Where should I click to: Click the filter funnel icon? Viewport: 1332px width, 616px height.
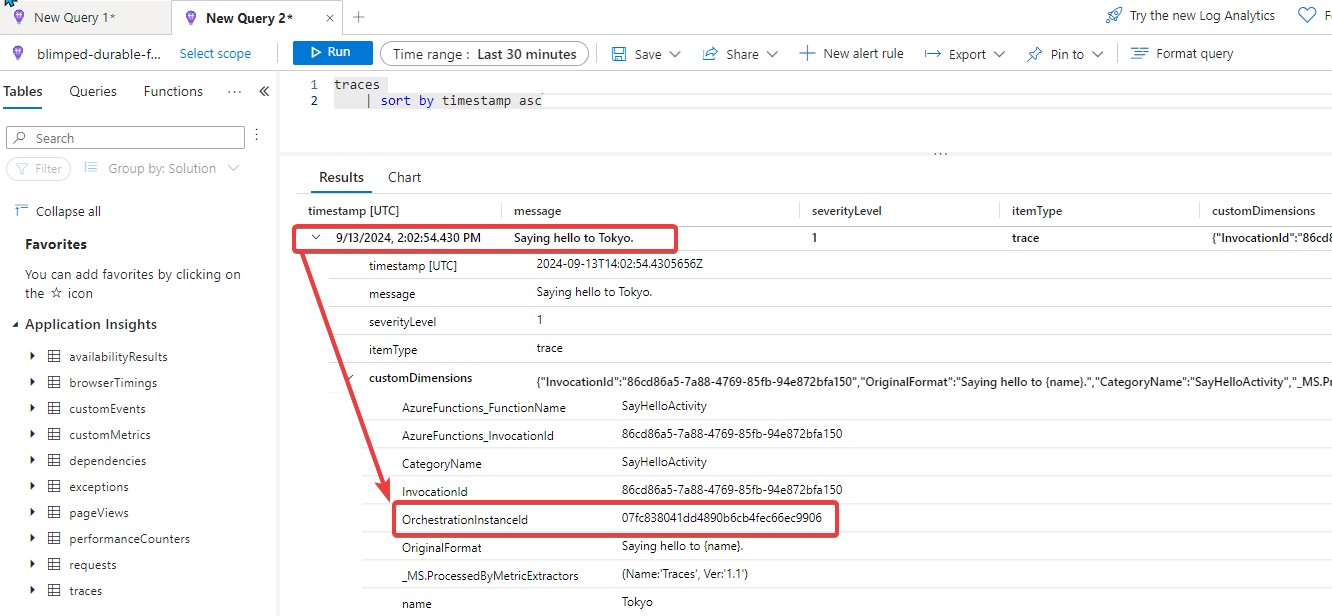click(23, 169)
